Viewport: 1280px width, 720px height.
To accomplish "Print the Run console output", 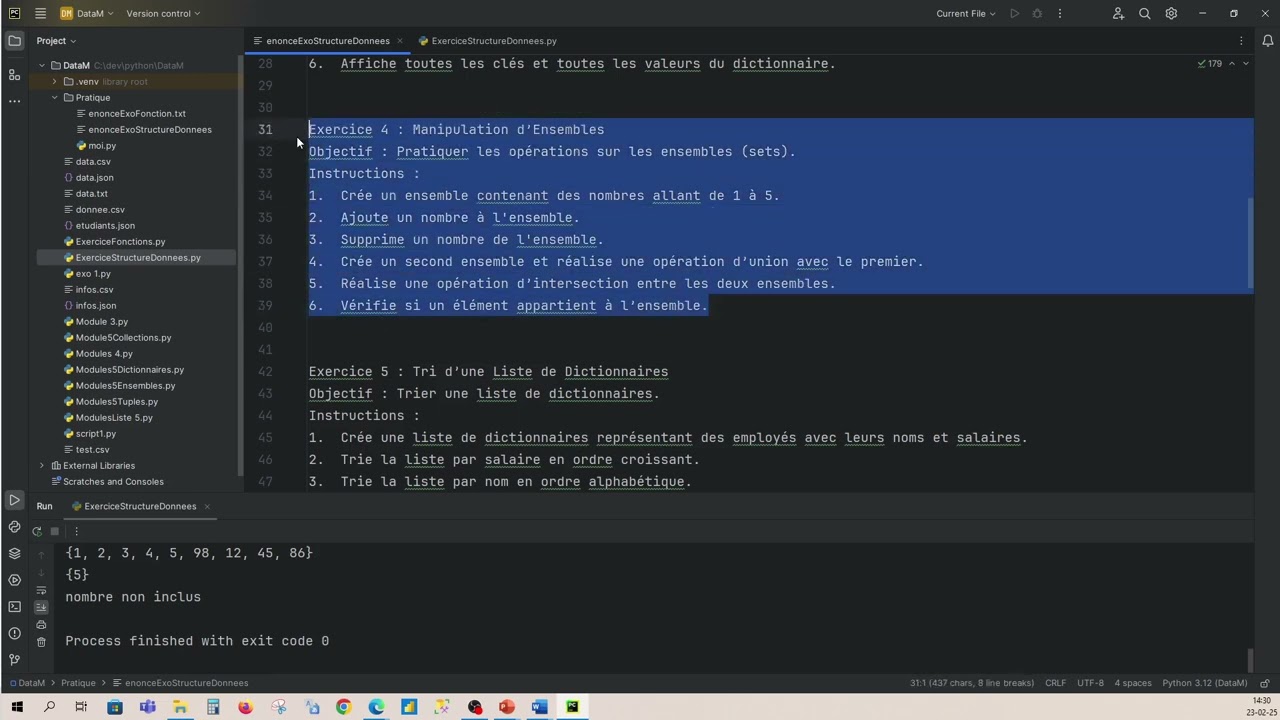I will pos(41,625).
